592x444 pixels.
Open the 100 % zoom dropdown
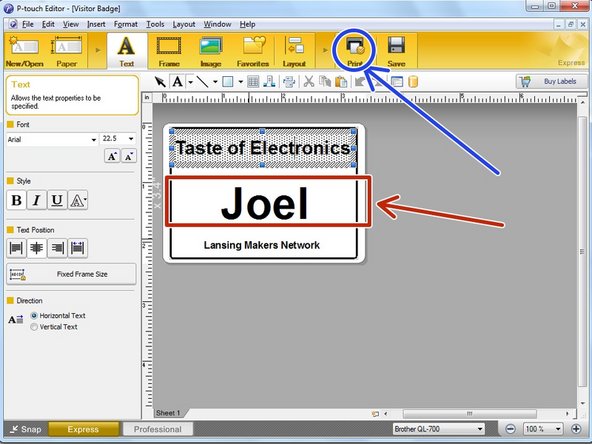[x=543, y=429]
